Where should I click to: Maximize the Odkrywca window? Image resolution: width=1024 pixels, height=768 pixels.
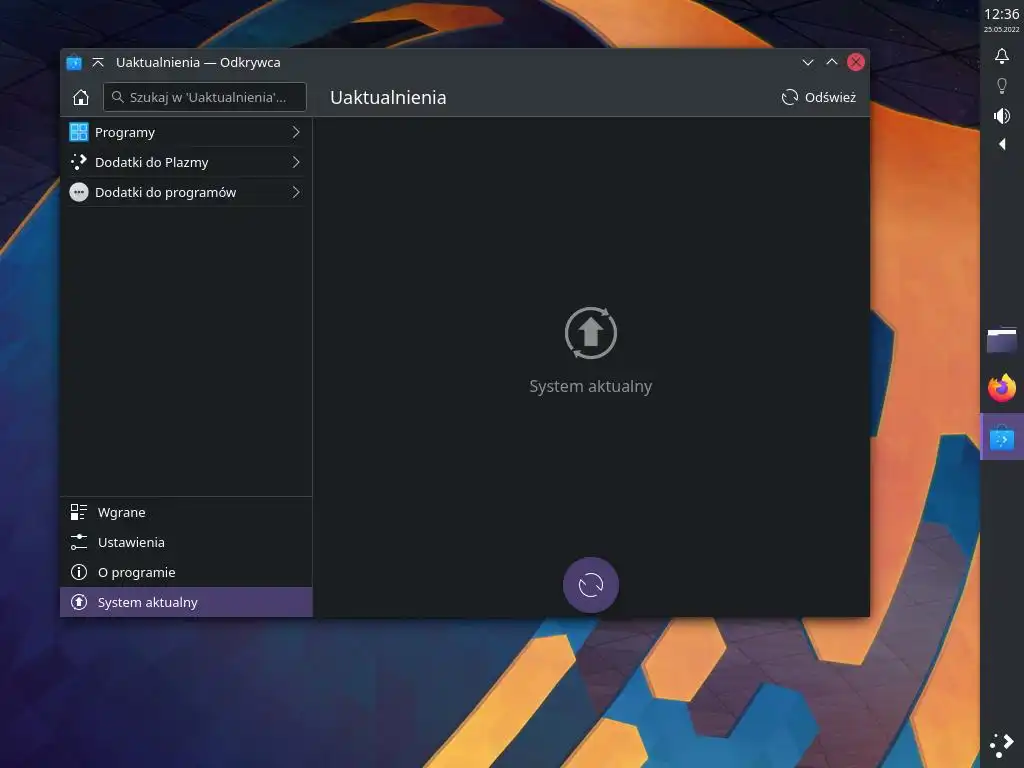831,62
